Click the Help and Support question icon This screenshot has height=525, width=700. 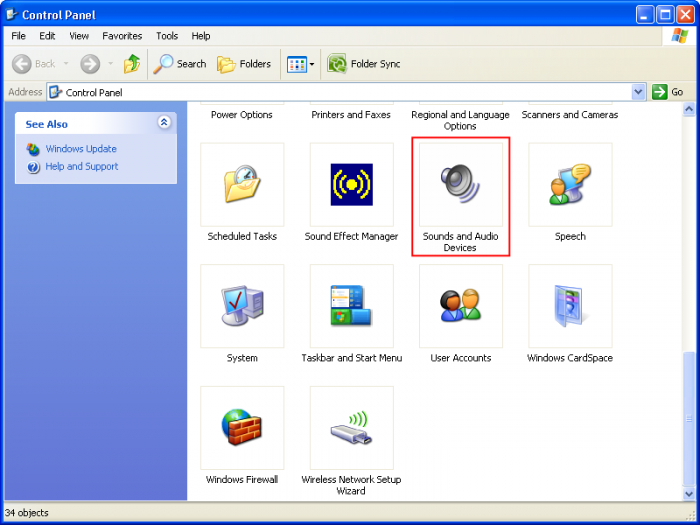click(33, 167)
